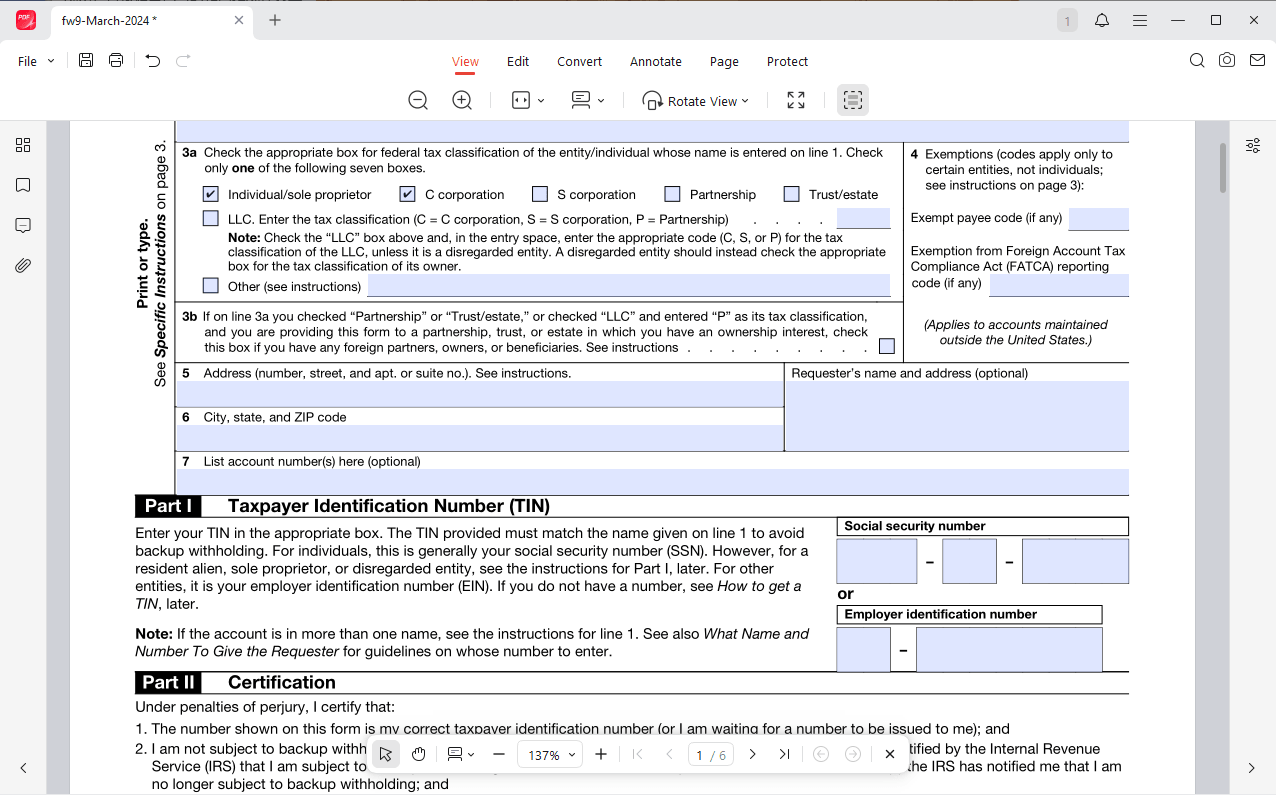Check the S corporation box
Image resolution: width=1276 pixels, height=795 pixels.
(x=540, y=194)
